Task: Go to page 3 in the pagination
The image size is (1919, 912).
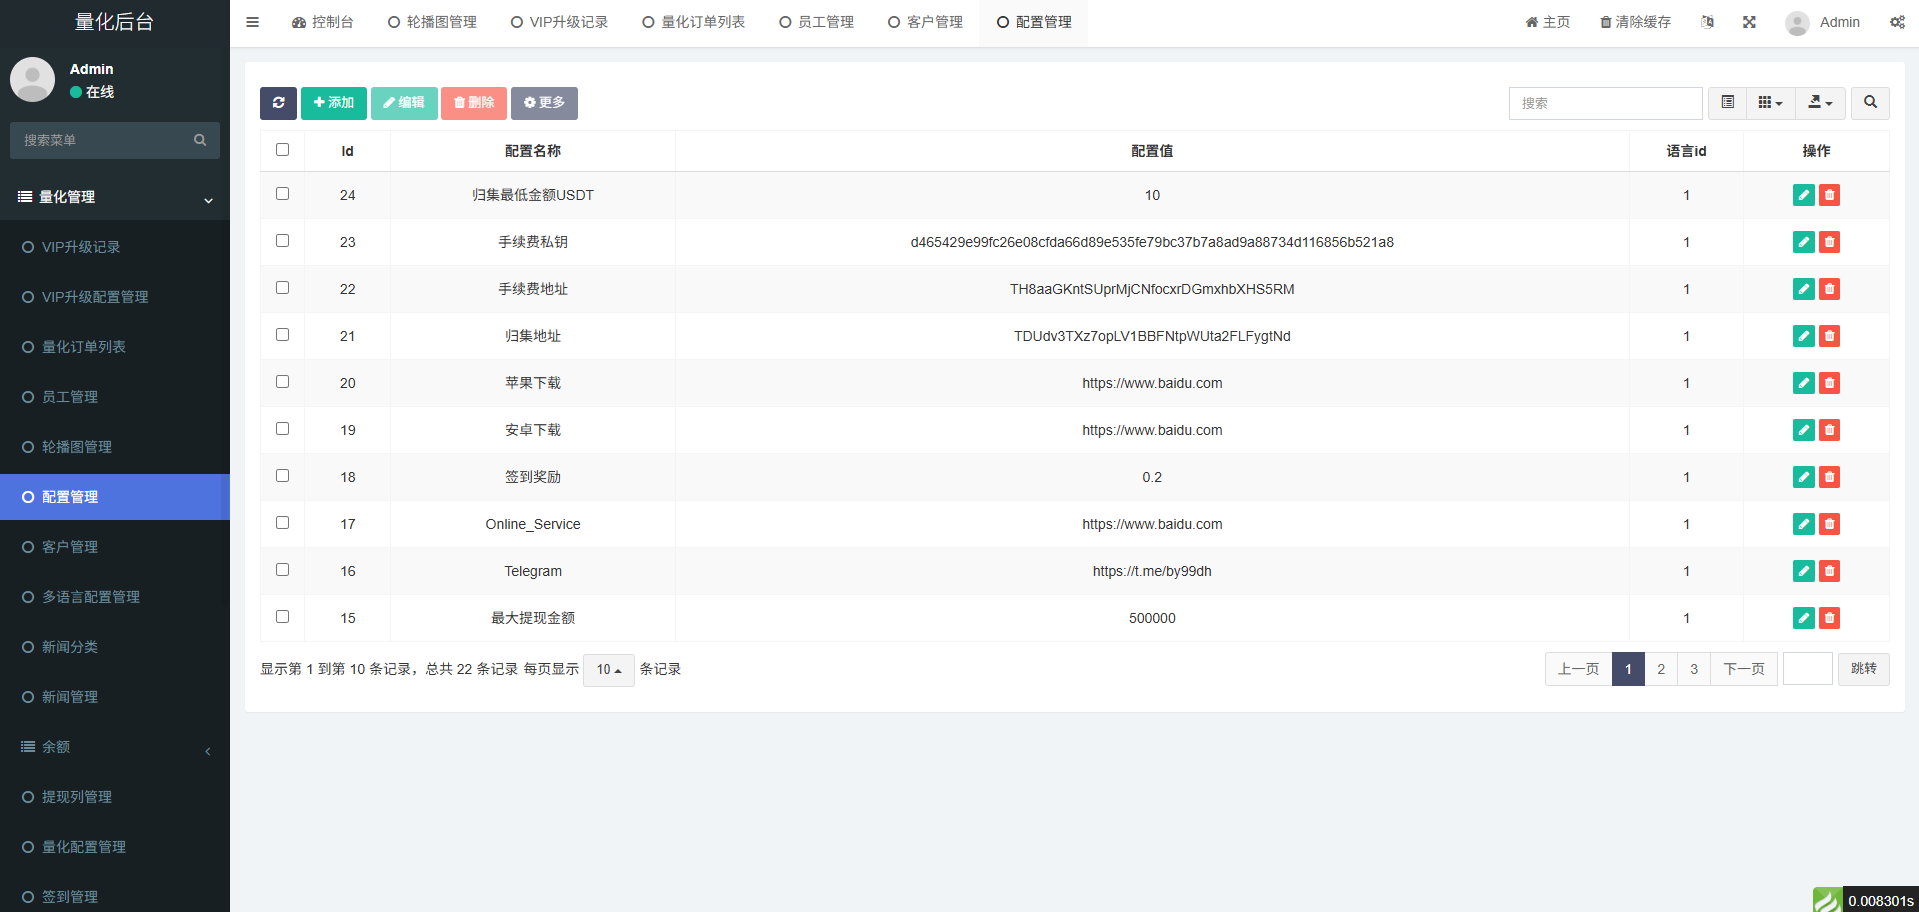Action: pyautogui.click(x=1694, y=669)
